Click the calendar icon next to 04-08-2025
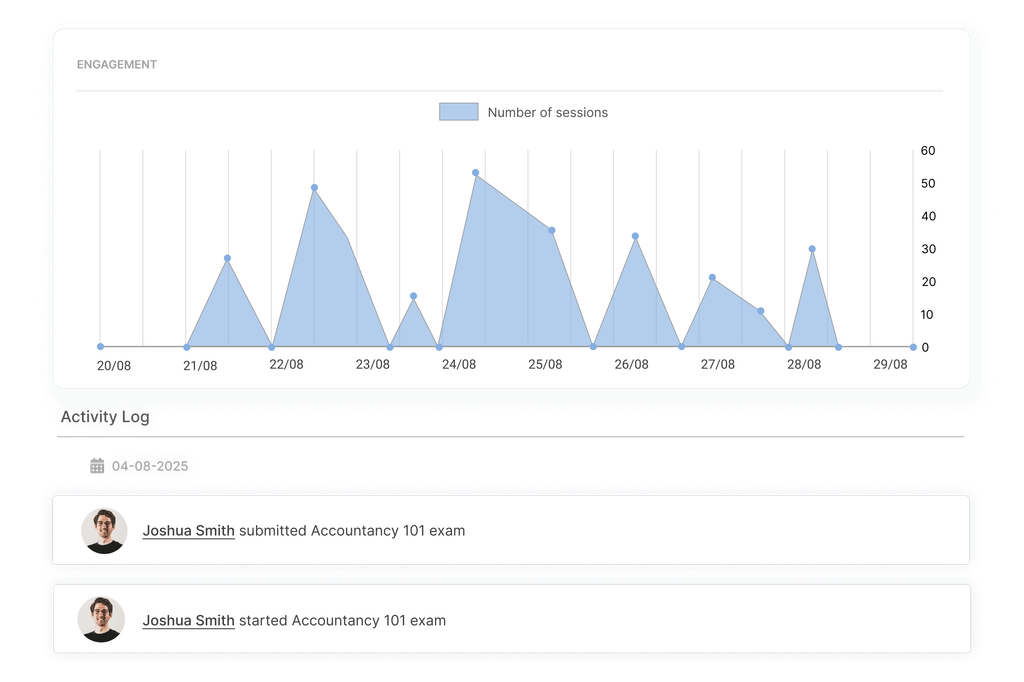Viewport: 1024px width, 682px height. [96, 466]
